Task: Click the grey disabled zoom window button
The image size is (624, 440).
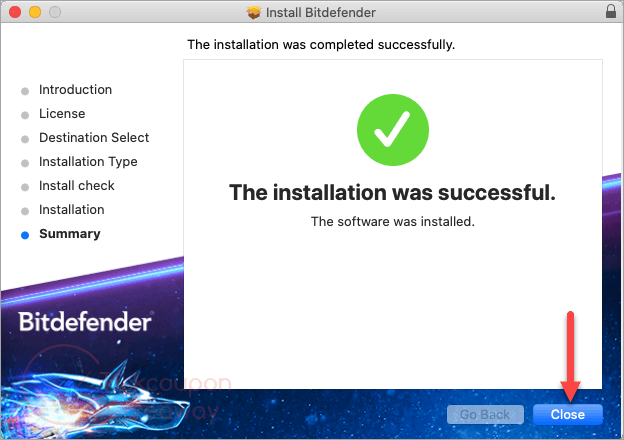Action: click(55, 12)
